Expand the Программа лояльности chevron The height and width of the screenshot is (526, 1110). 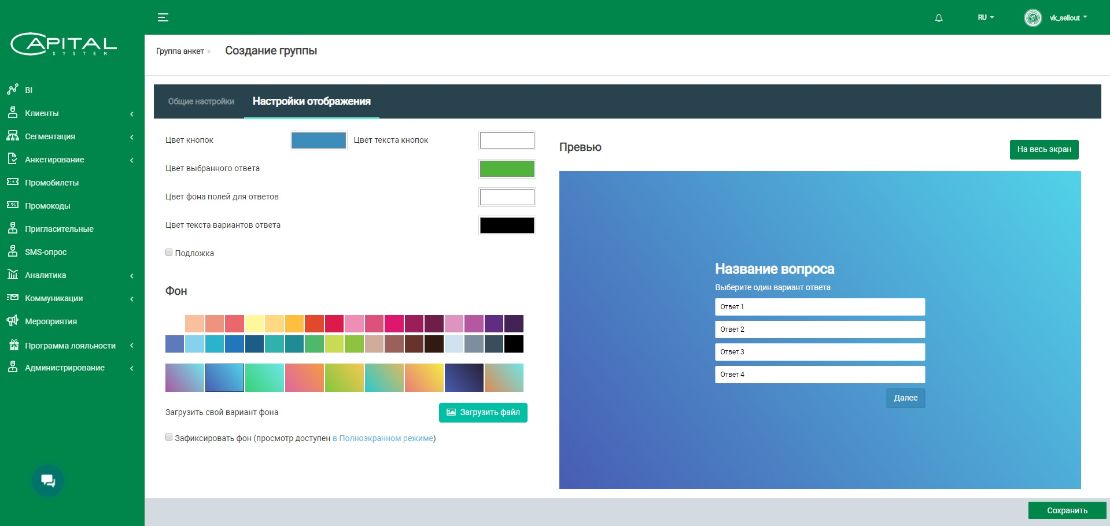point(132,345)
